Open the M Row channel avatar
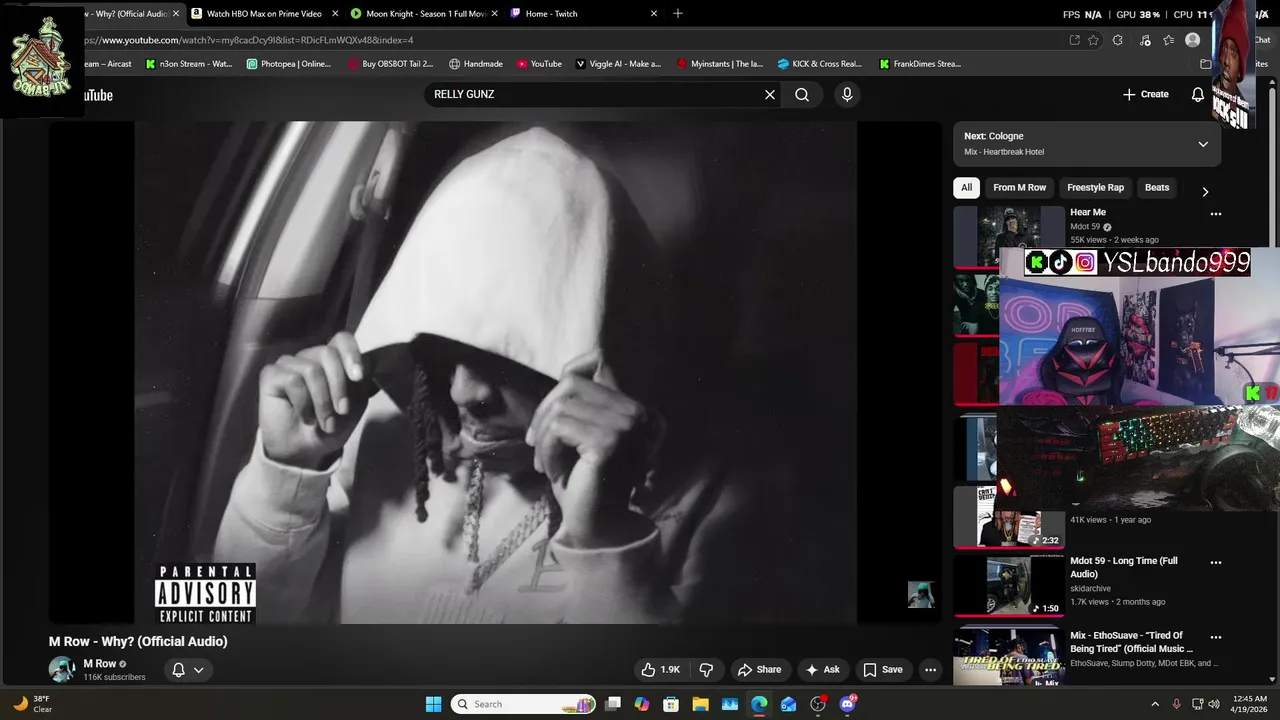 click(62, 669)
